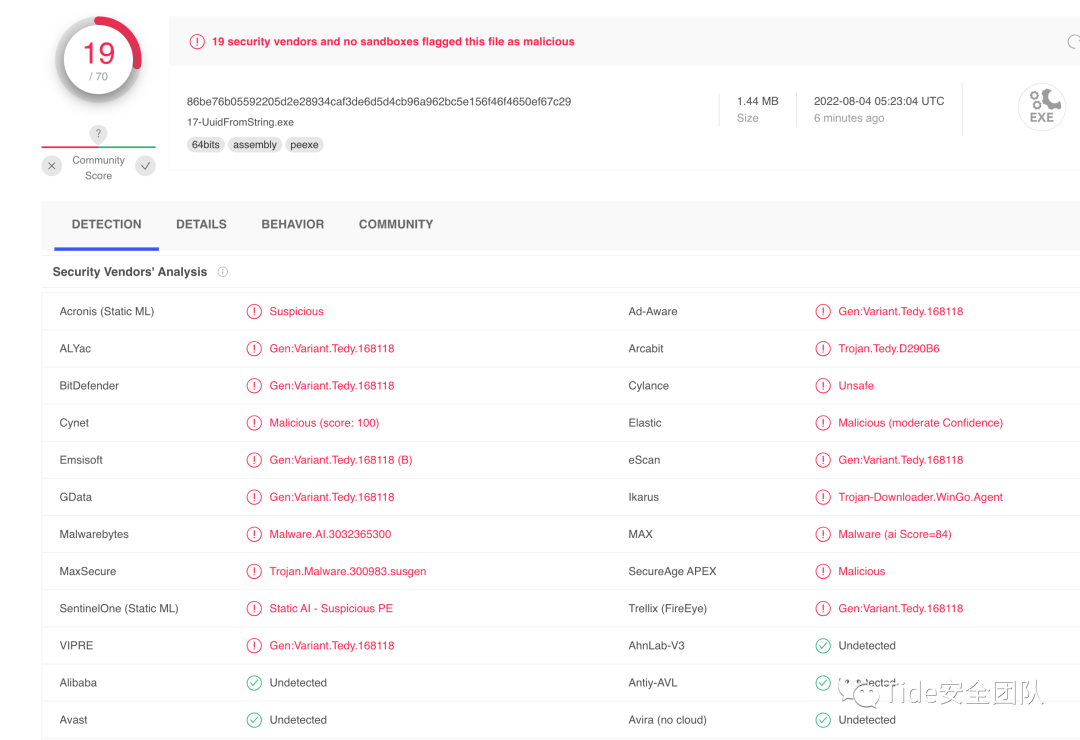Click the Unsafe result for Cylance
1080x740 pixels.
856,386
